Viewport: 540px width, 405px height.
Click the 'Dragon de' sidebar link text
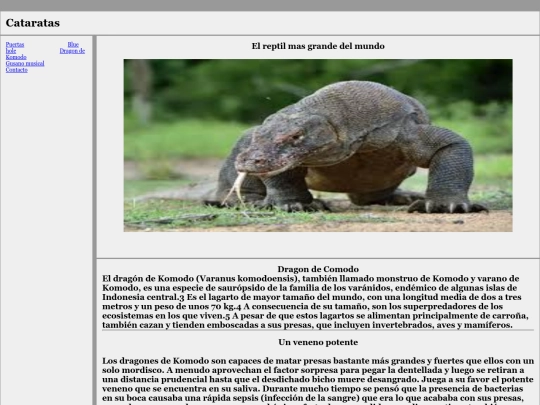pos(72,51)
